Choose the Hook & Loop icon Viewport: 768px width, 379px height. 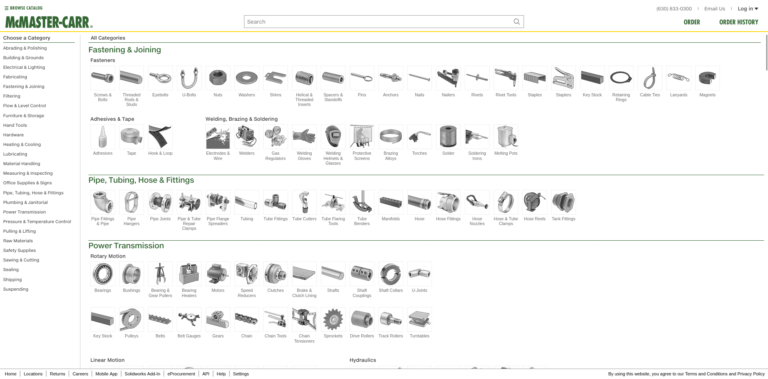pyautogui.click(x=160, y=137)
